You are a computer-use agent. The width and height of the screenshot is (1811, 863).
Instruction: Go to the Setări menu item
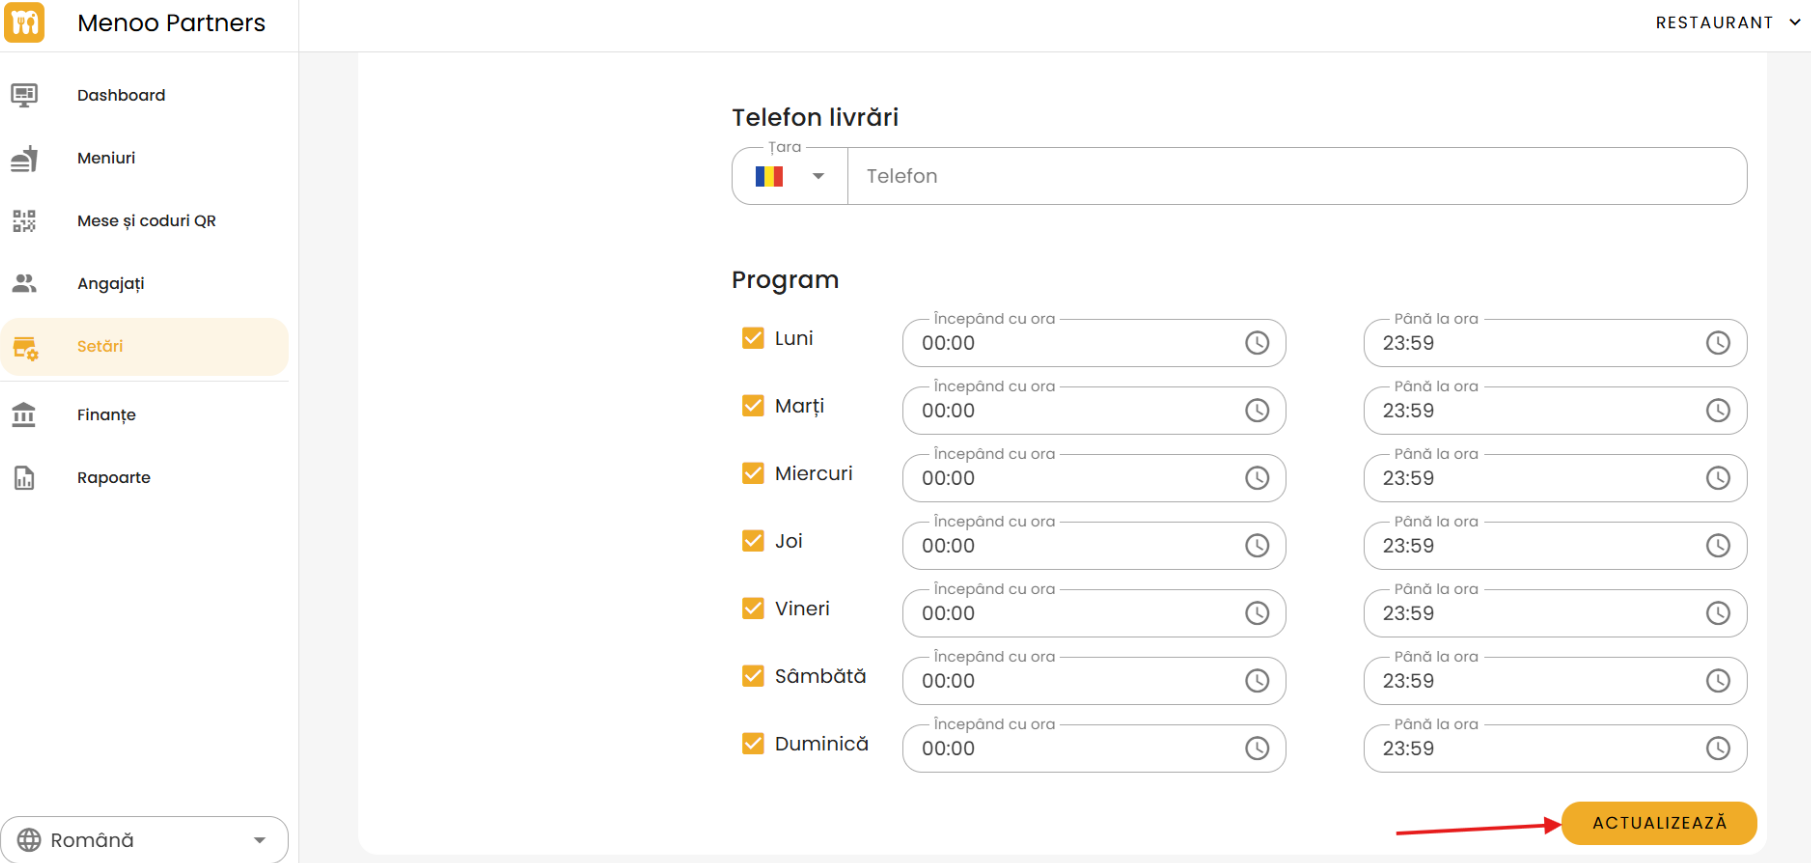100,347
